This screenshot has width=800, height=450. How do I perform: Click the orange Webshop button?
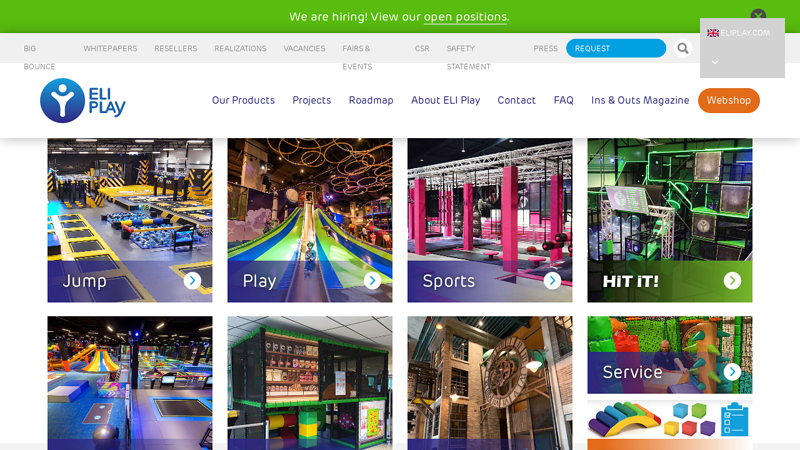click(x=729, y=101)
